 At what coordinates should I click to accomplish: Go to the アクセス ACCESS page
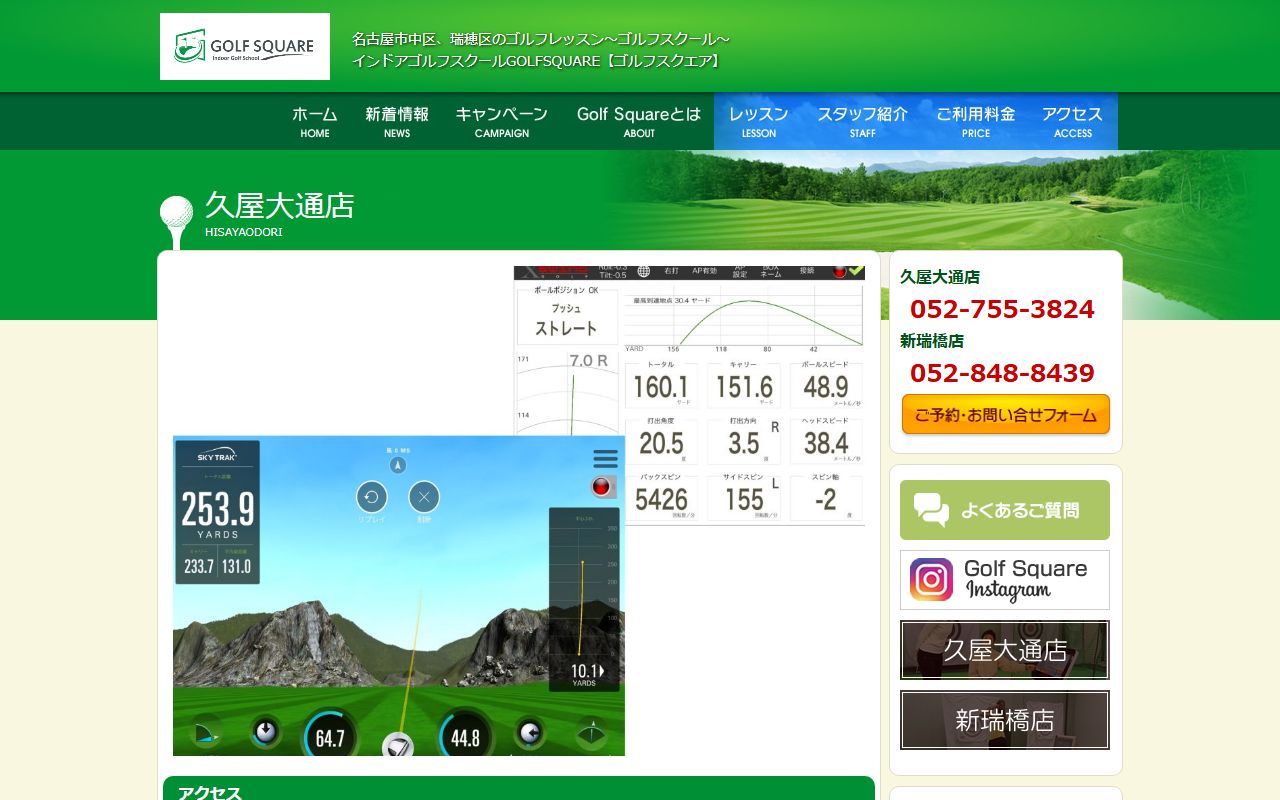(1073, 122)
